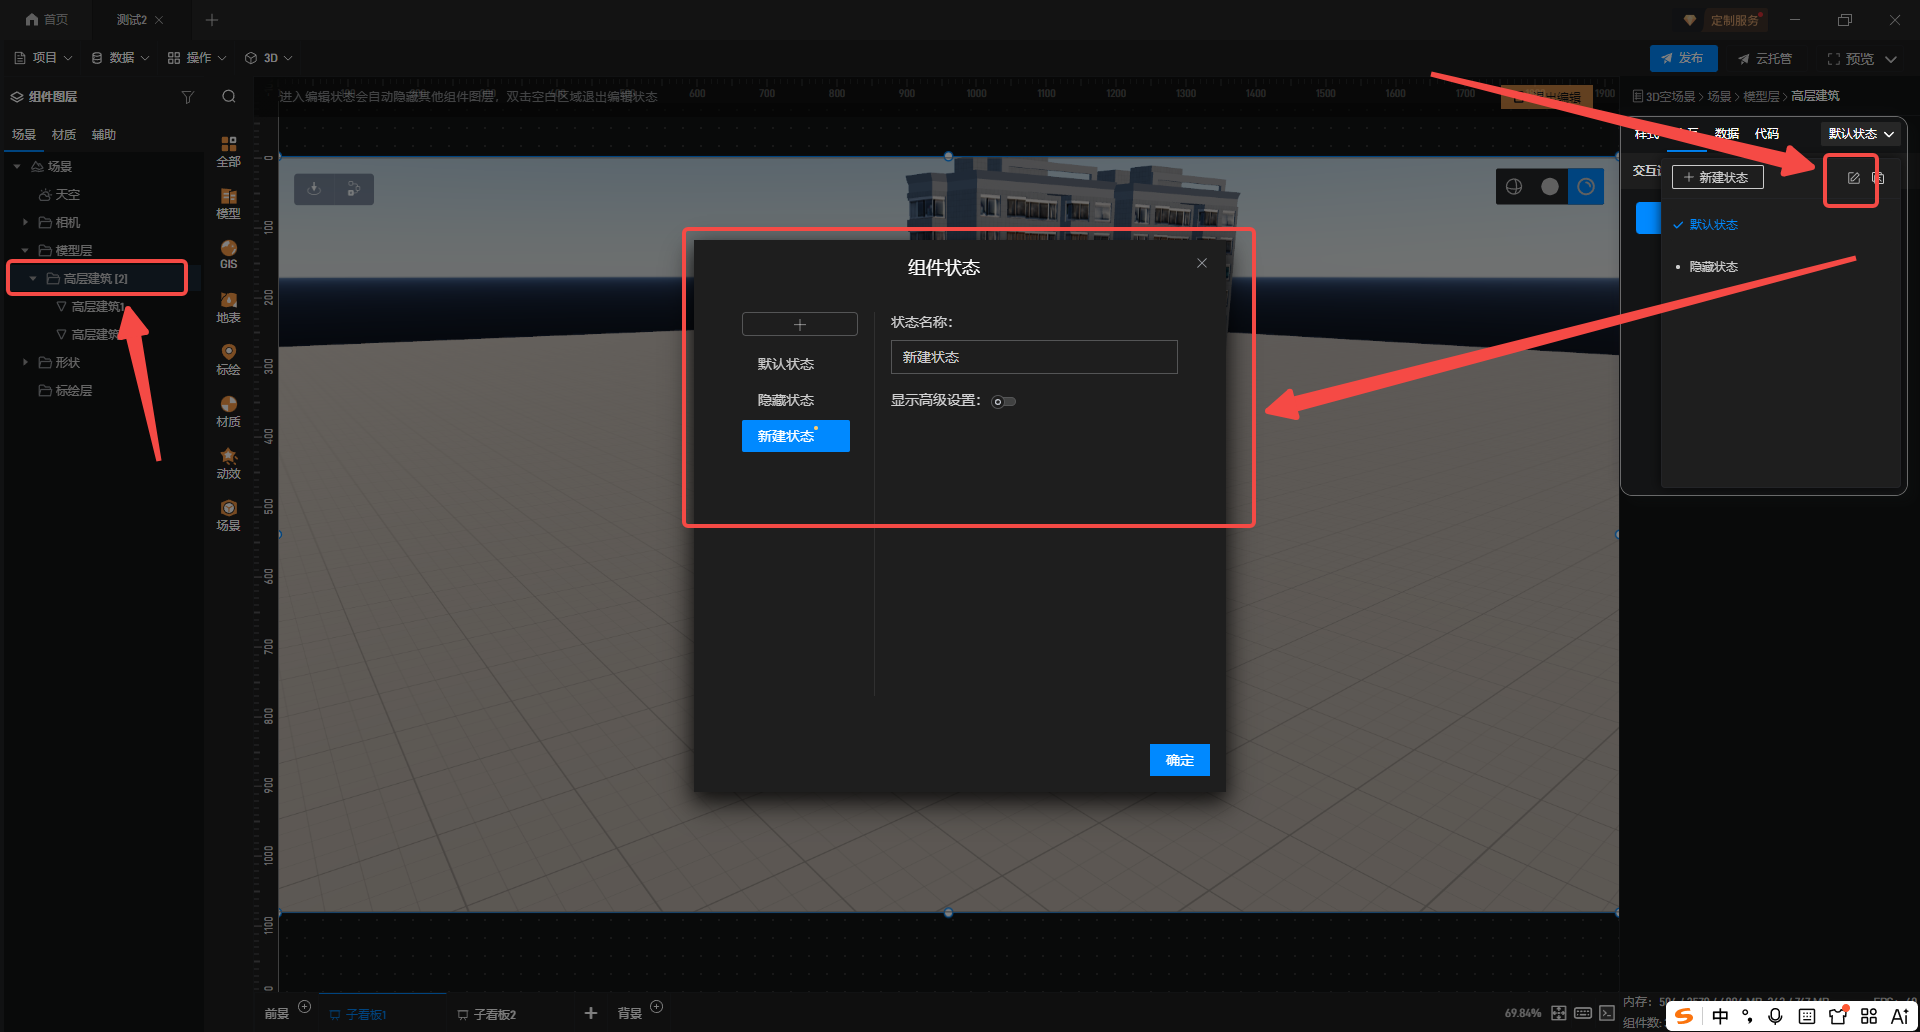The image size is (1920, 1032).
Task: Open the 动效 effects category
Action: coord(228,463)
